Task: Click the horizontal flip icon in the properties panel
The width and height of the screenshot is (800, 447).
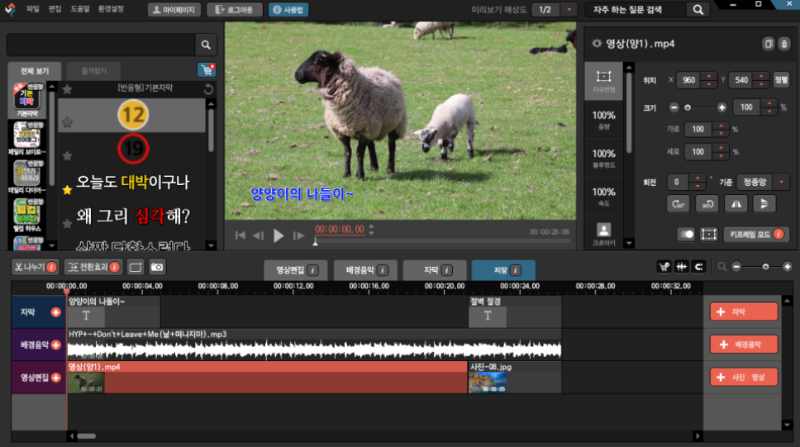Action: click(x=735, y=204)
